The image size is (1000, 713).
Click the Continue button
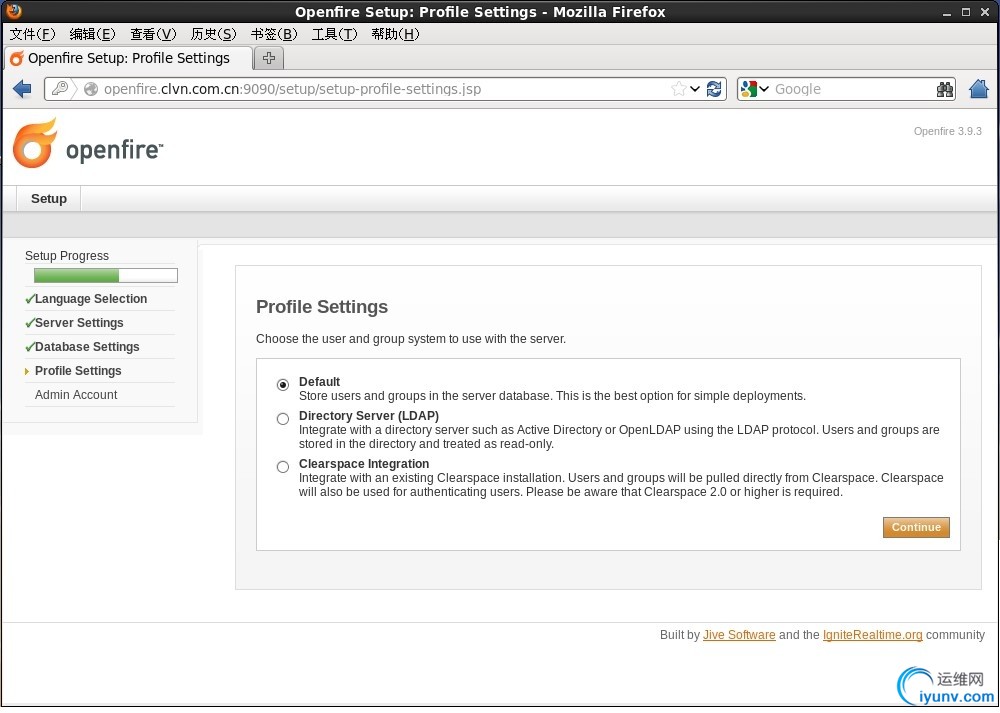916,527
